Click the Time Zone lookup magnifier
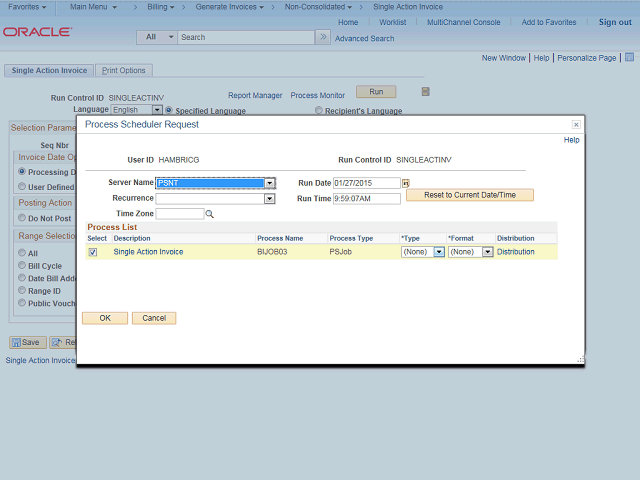This screenshot has width=640, height=480. coord(210,214)
